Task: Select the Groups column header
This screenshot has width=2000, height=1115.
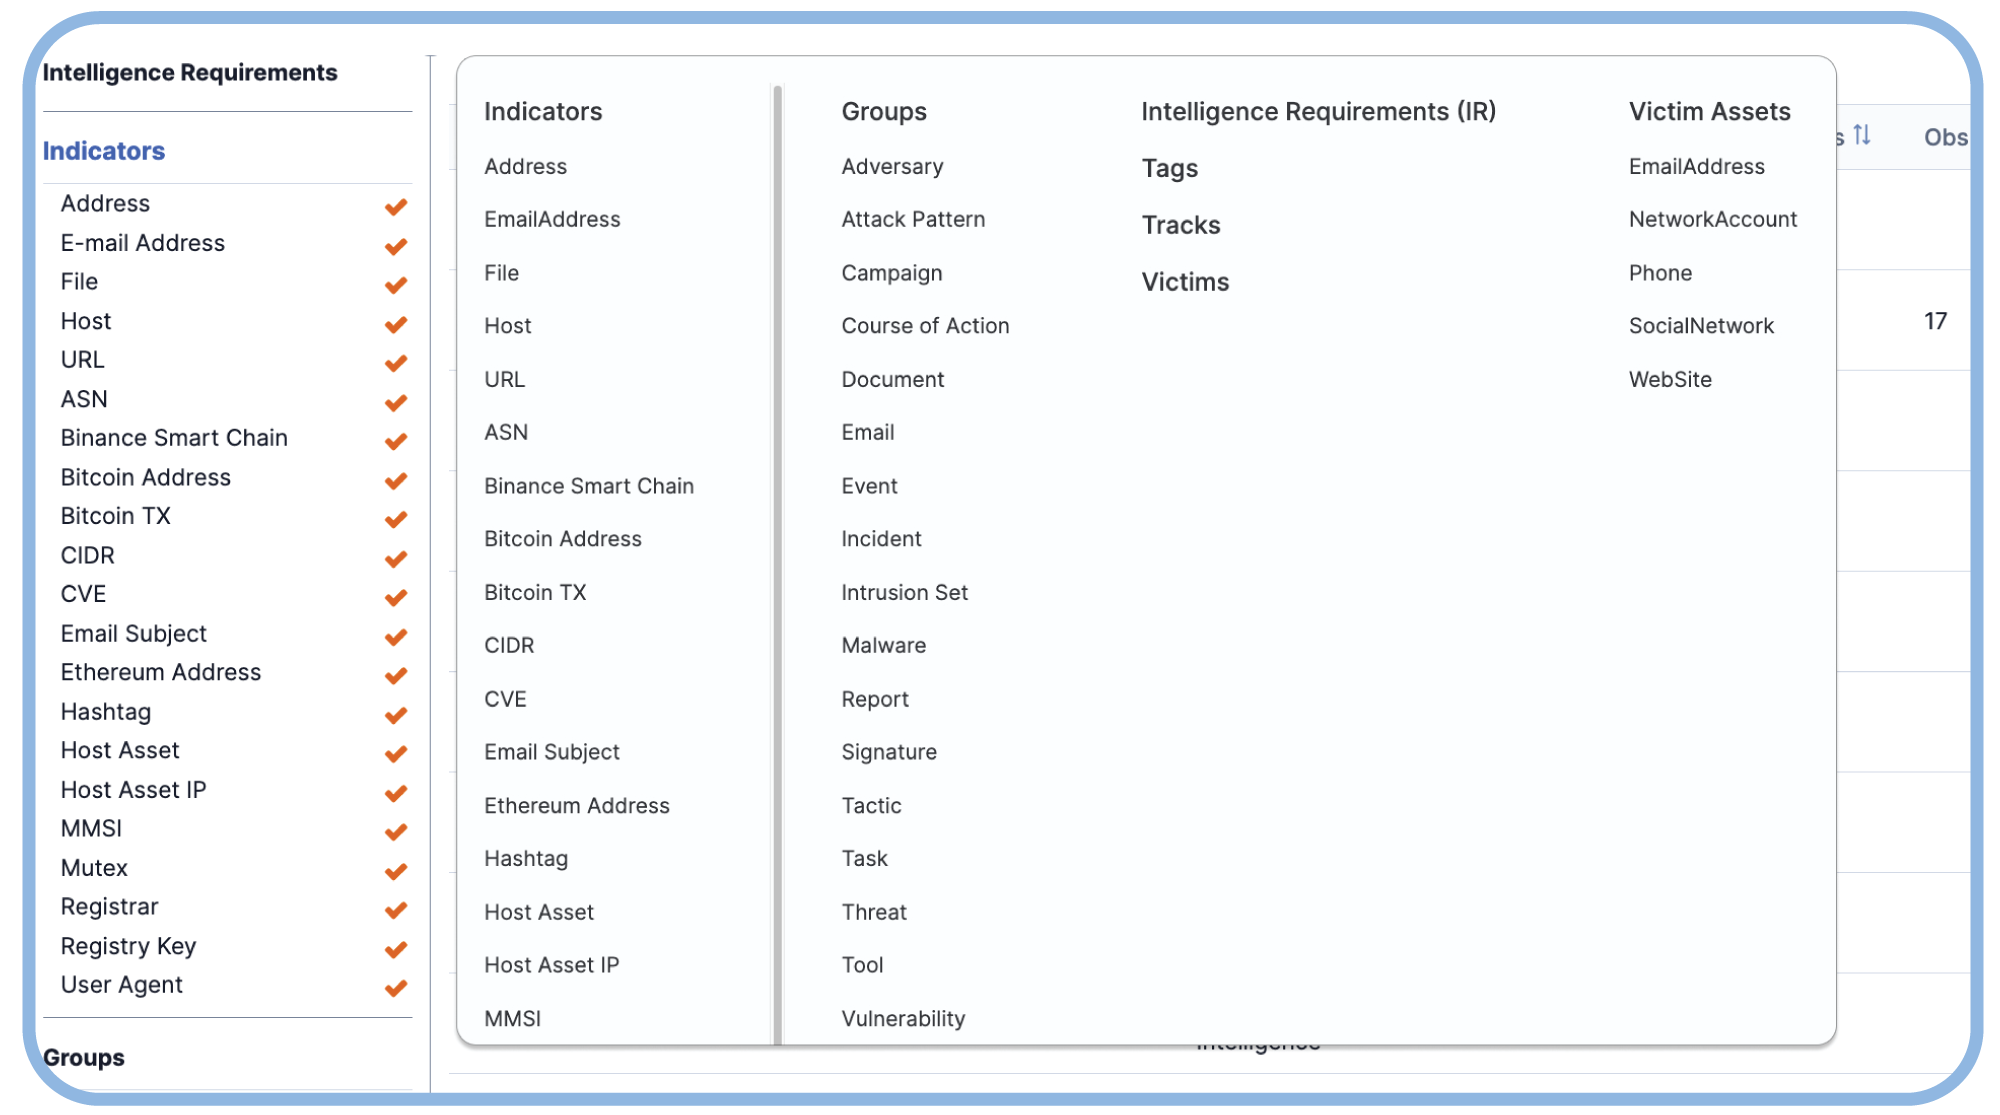Action: [x=885, y=111]
